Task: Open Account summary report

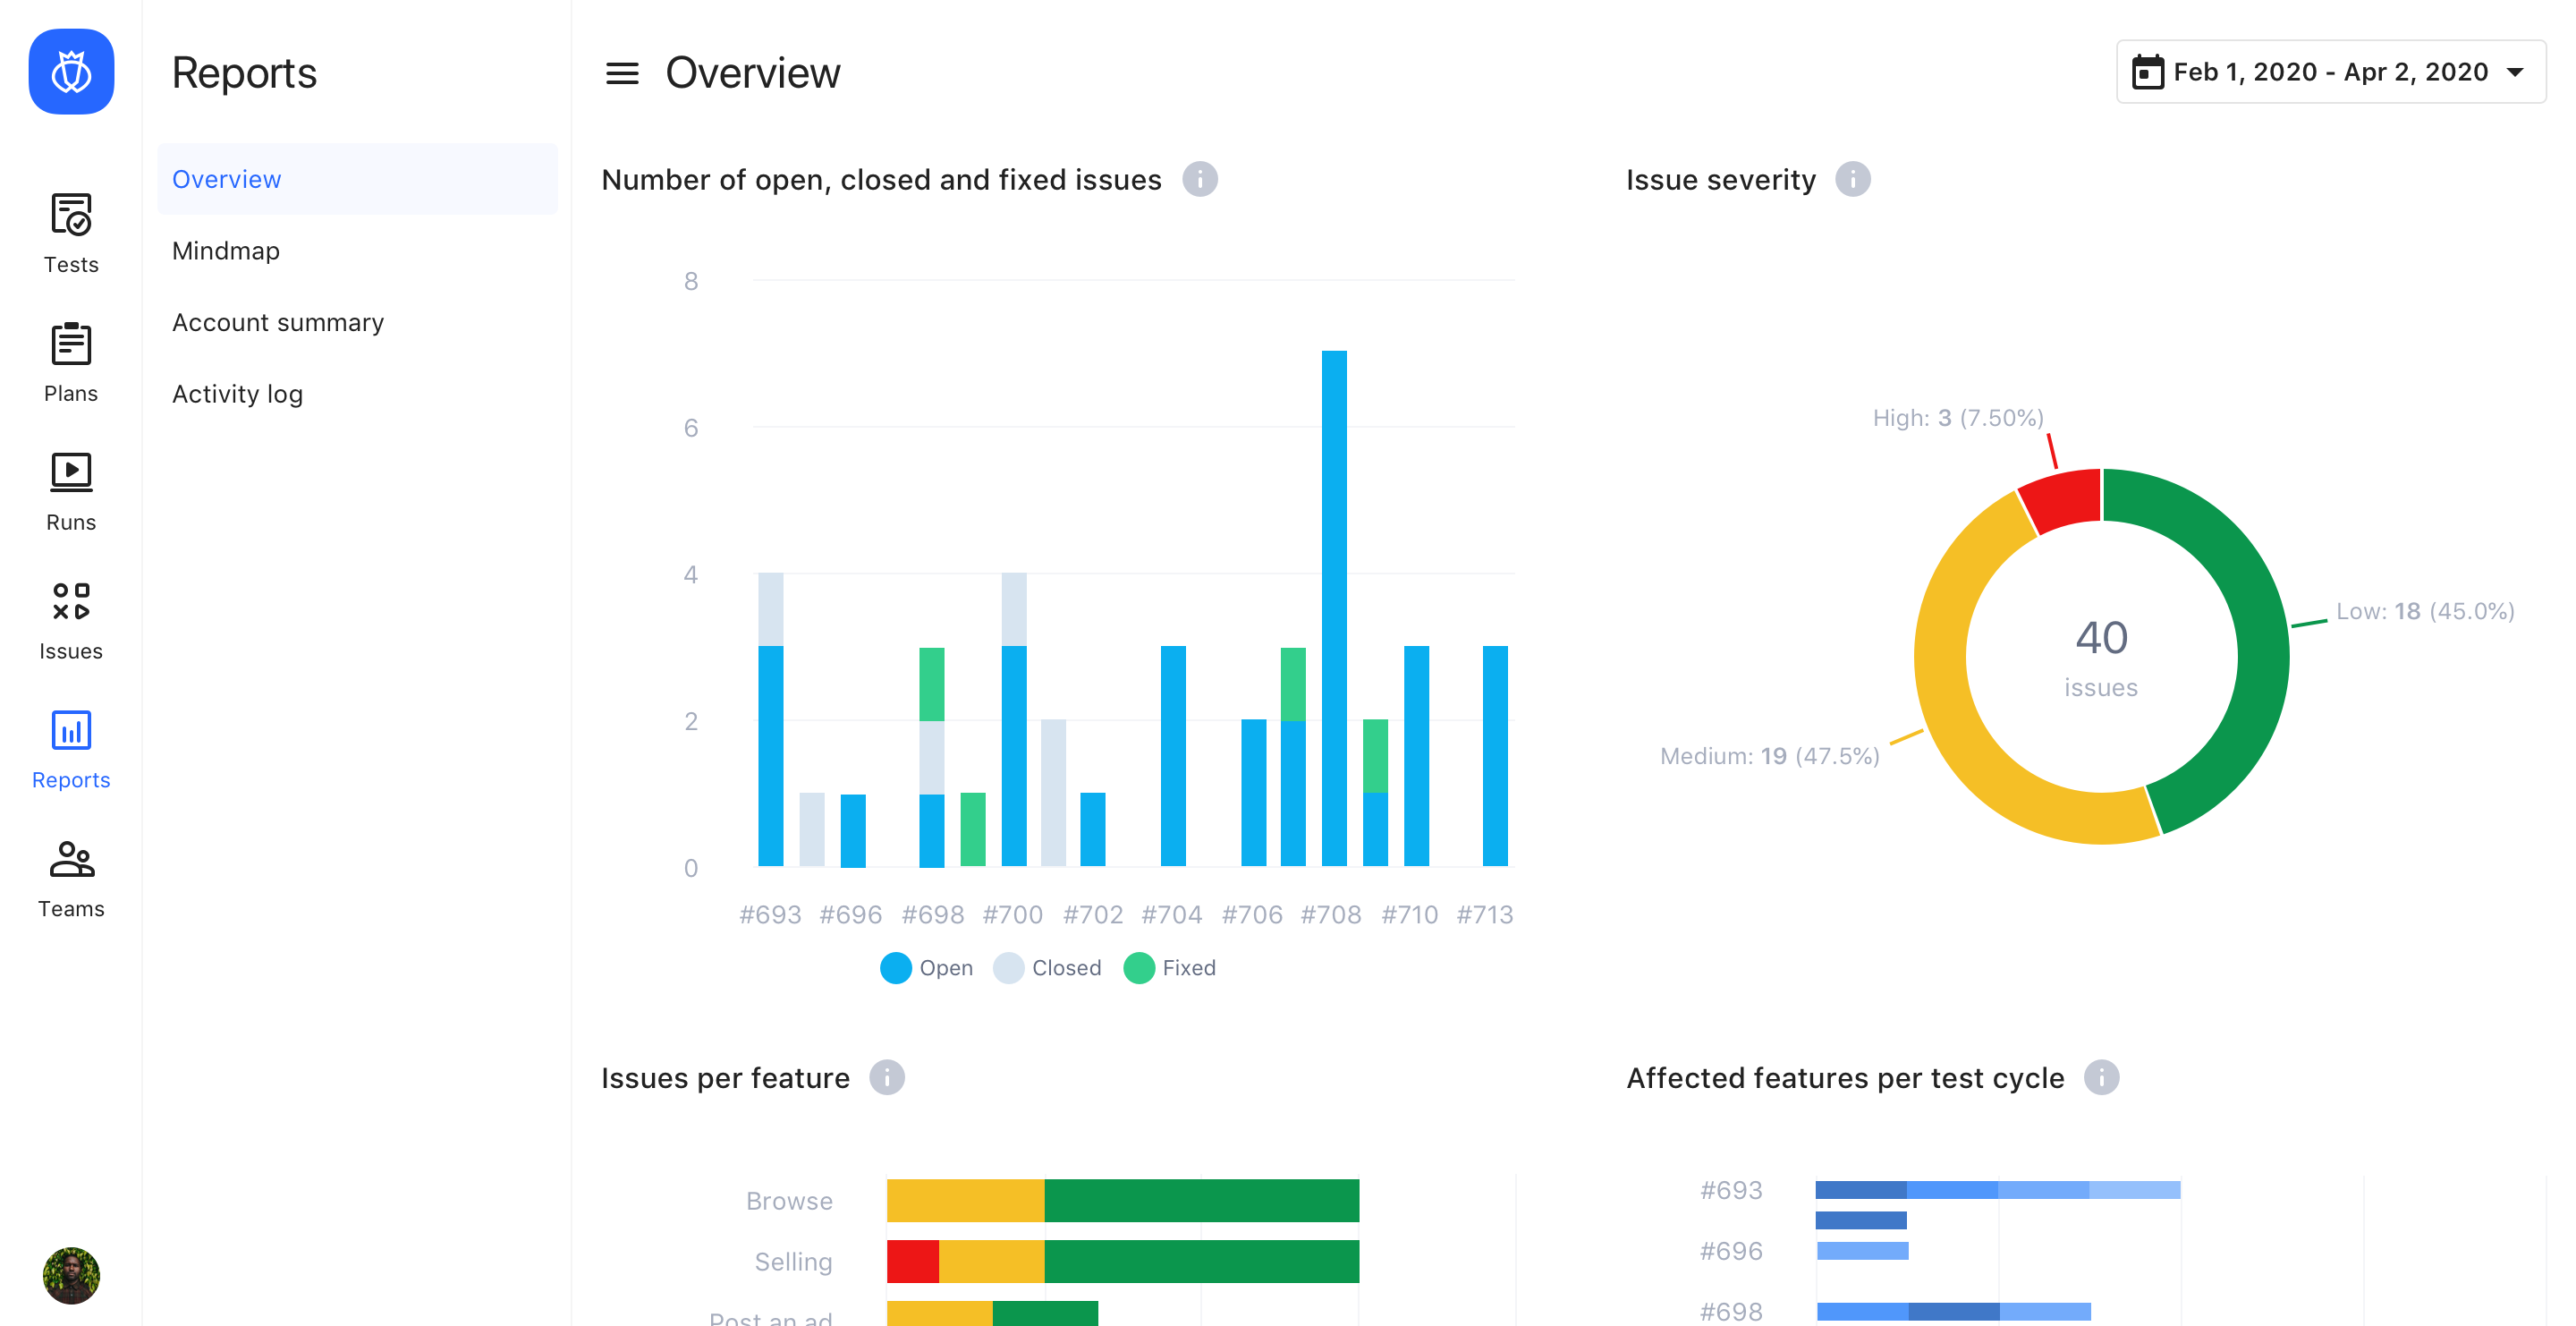Action: pyautogui.click(x=278, y=322)
